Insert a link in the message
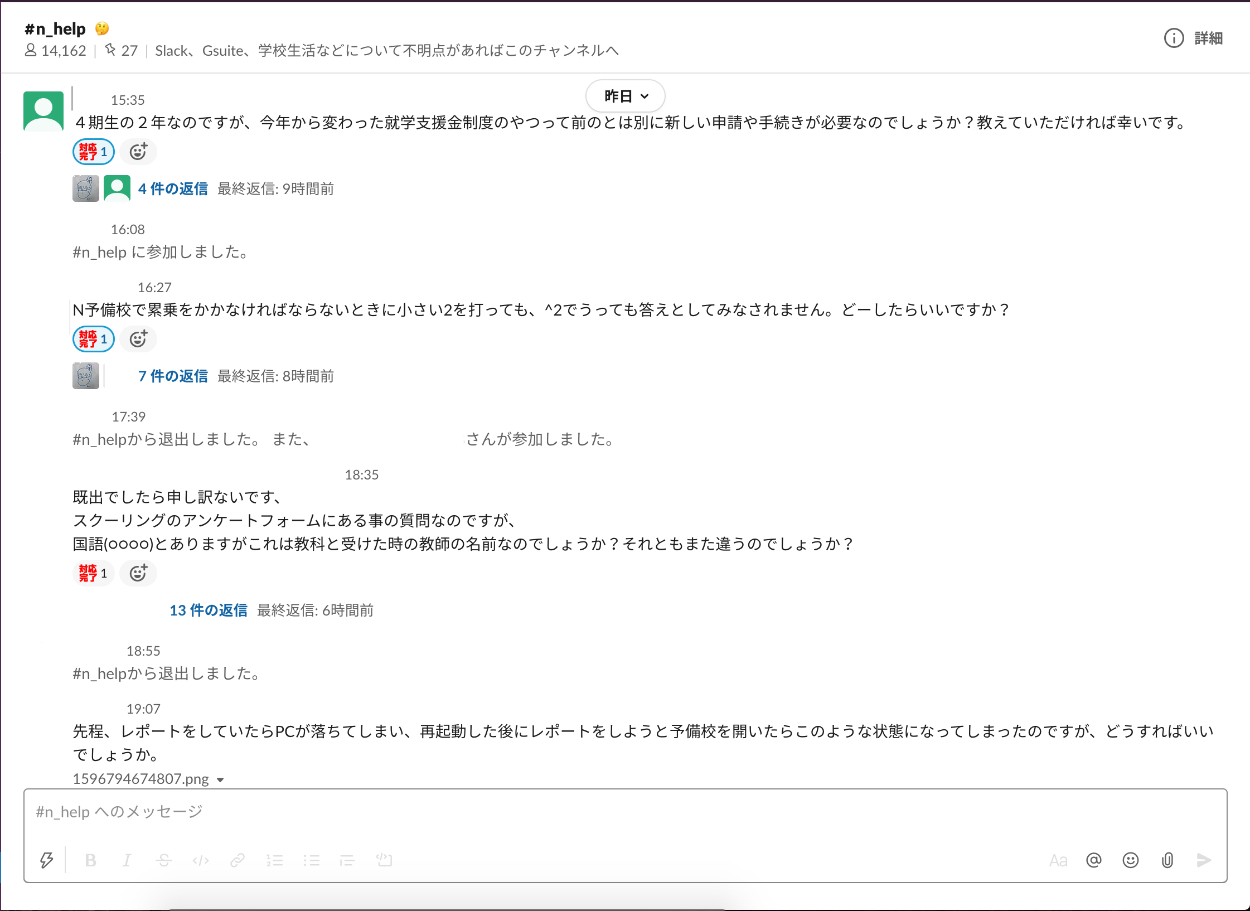This screenshot has height=911, width=1250. coord(238,860)
